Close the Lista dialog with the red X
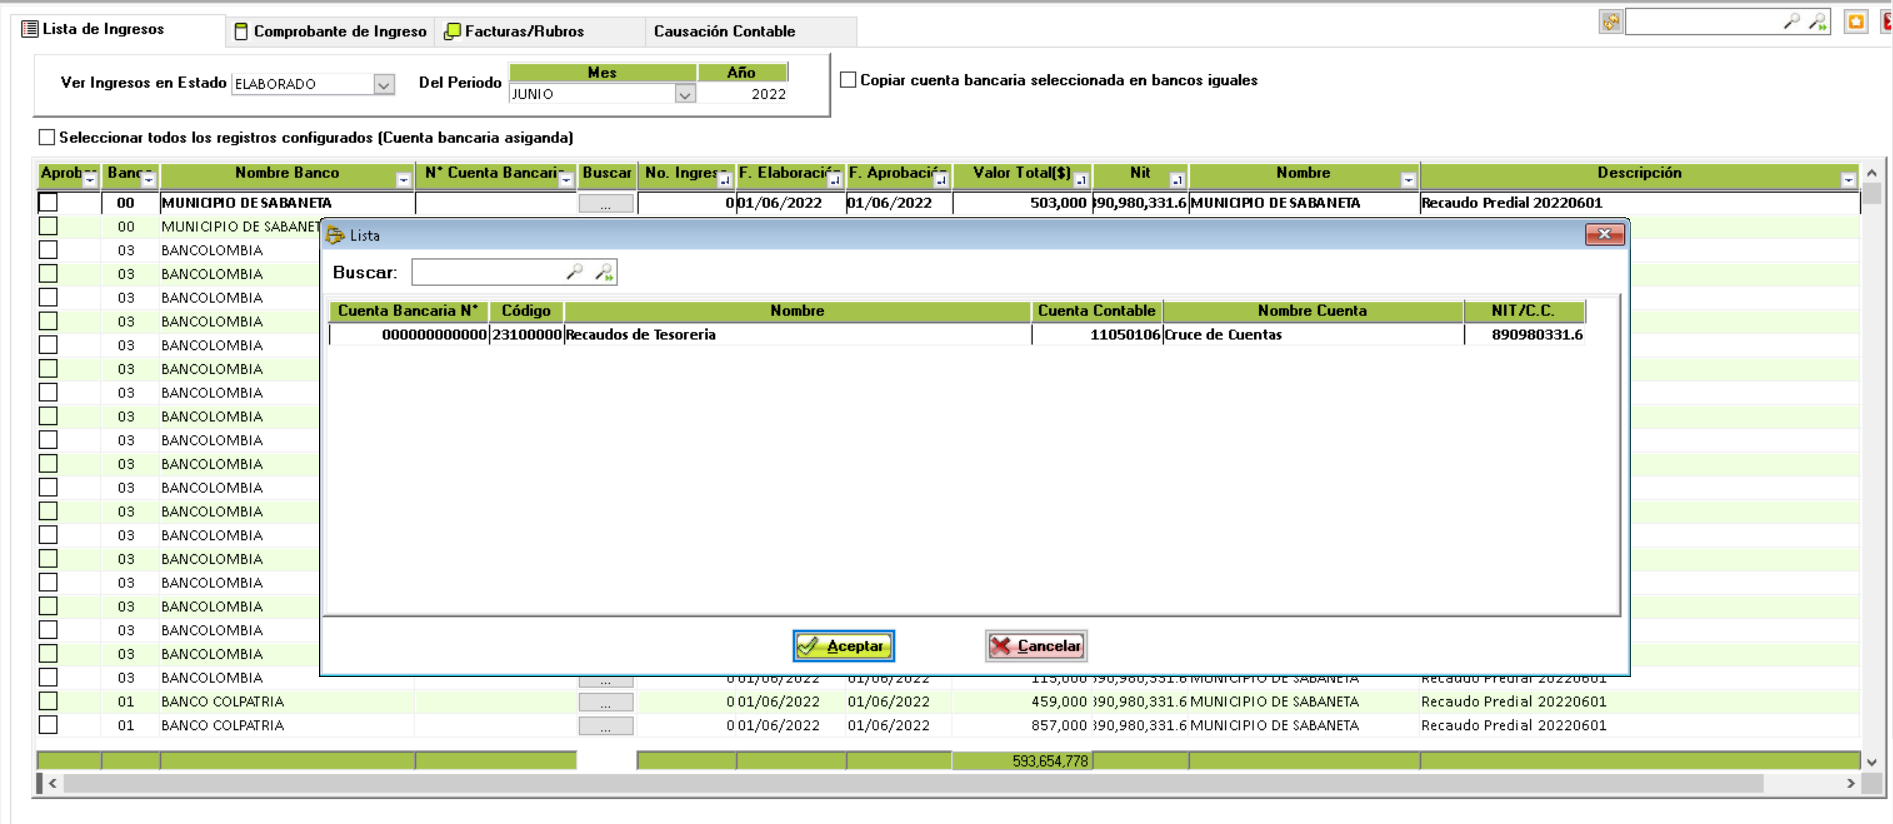Viewport: 1893px width, 824px height. click(1604, 234)
